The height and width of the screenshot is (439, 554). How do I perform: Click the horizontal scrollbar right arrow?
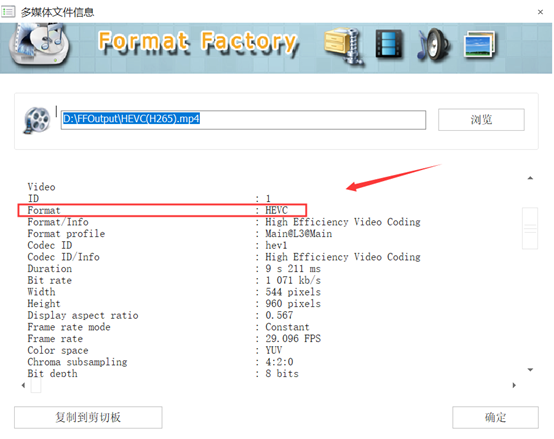514,385
